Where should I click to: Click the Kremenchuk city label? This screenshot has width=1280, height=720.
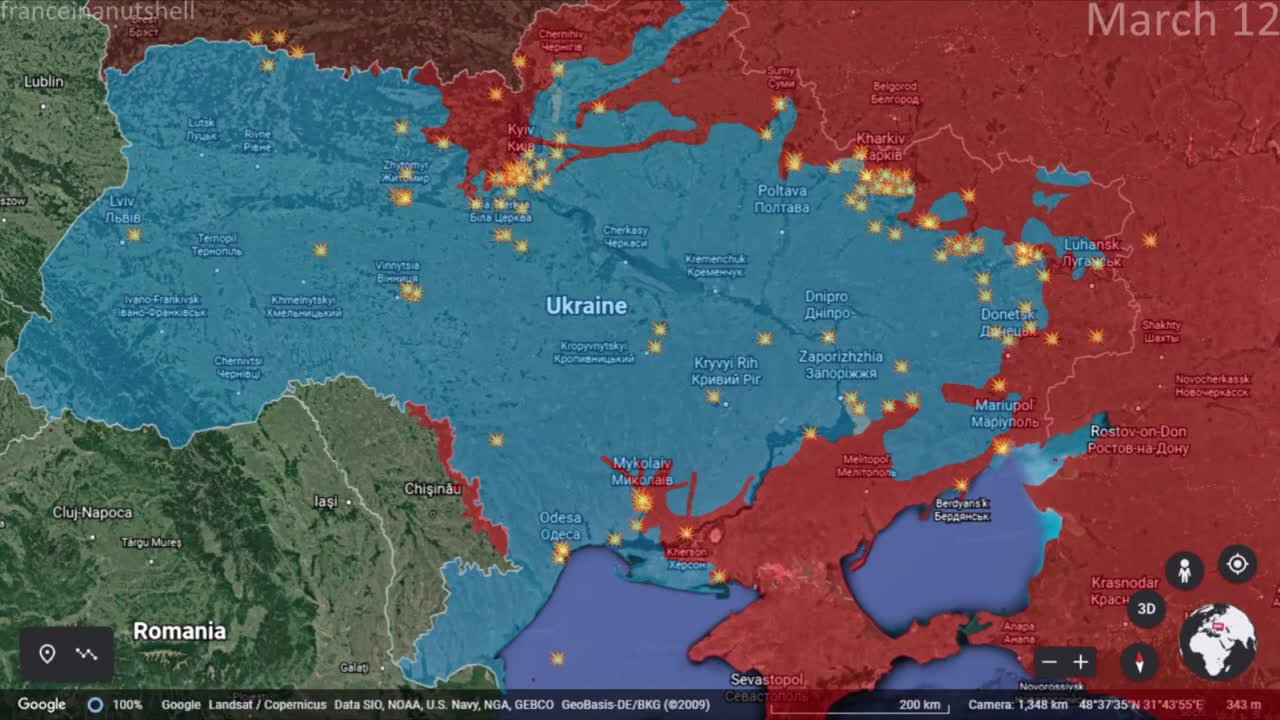click(x=715, y=265)
